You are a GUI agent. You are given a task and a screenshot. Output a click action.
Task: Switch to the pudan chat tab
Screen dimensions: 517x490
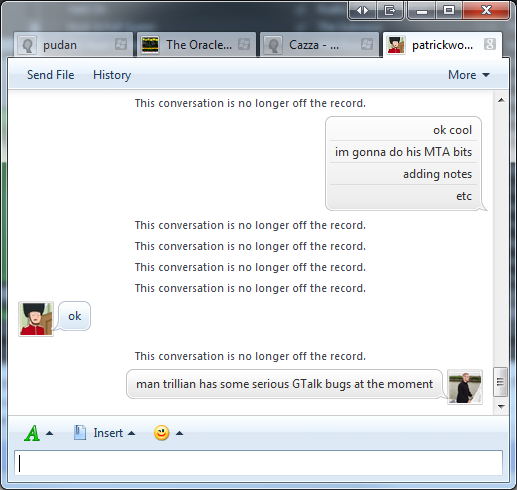(73, 45)
